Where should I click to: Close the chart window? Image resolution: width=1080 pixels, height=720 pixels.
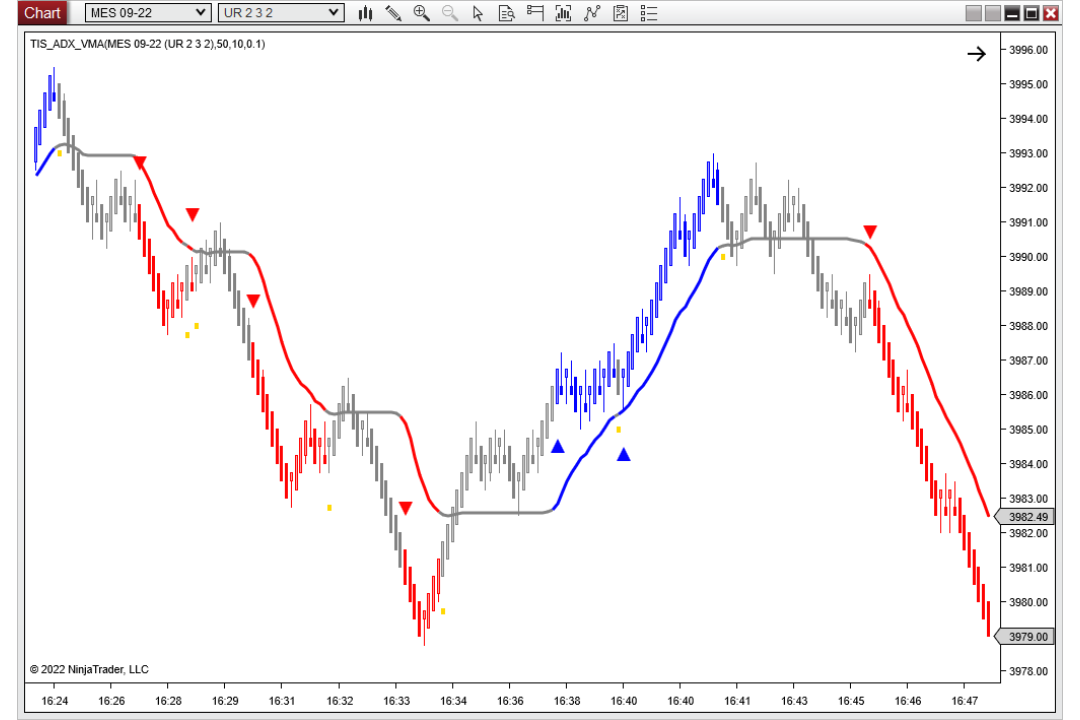[x=1050, y=13]
